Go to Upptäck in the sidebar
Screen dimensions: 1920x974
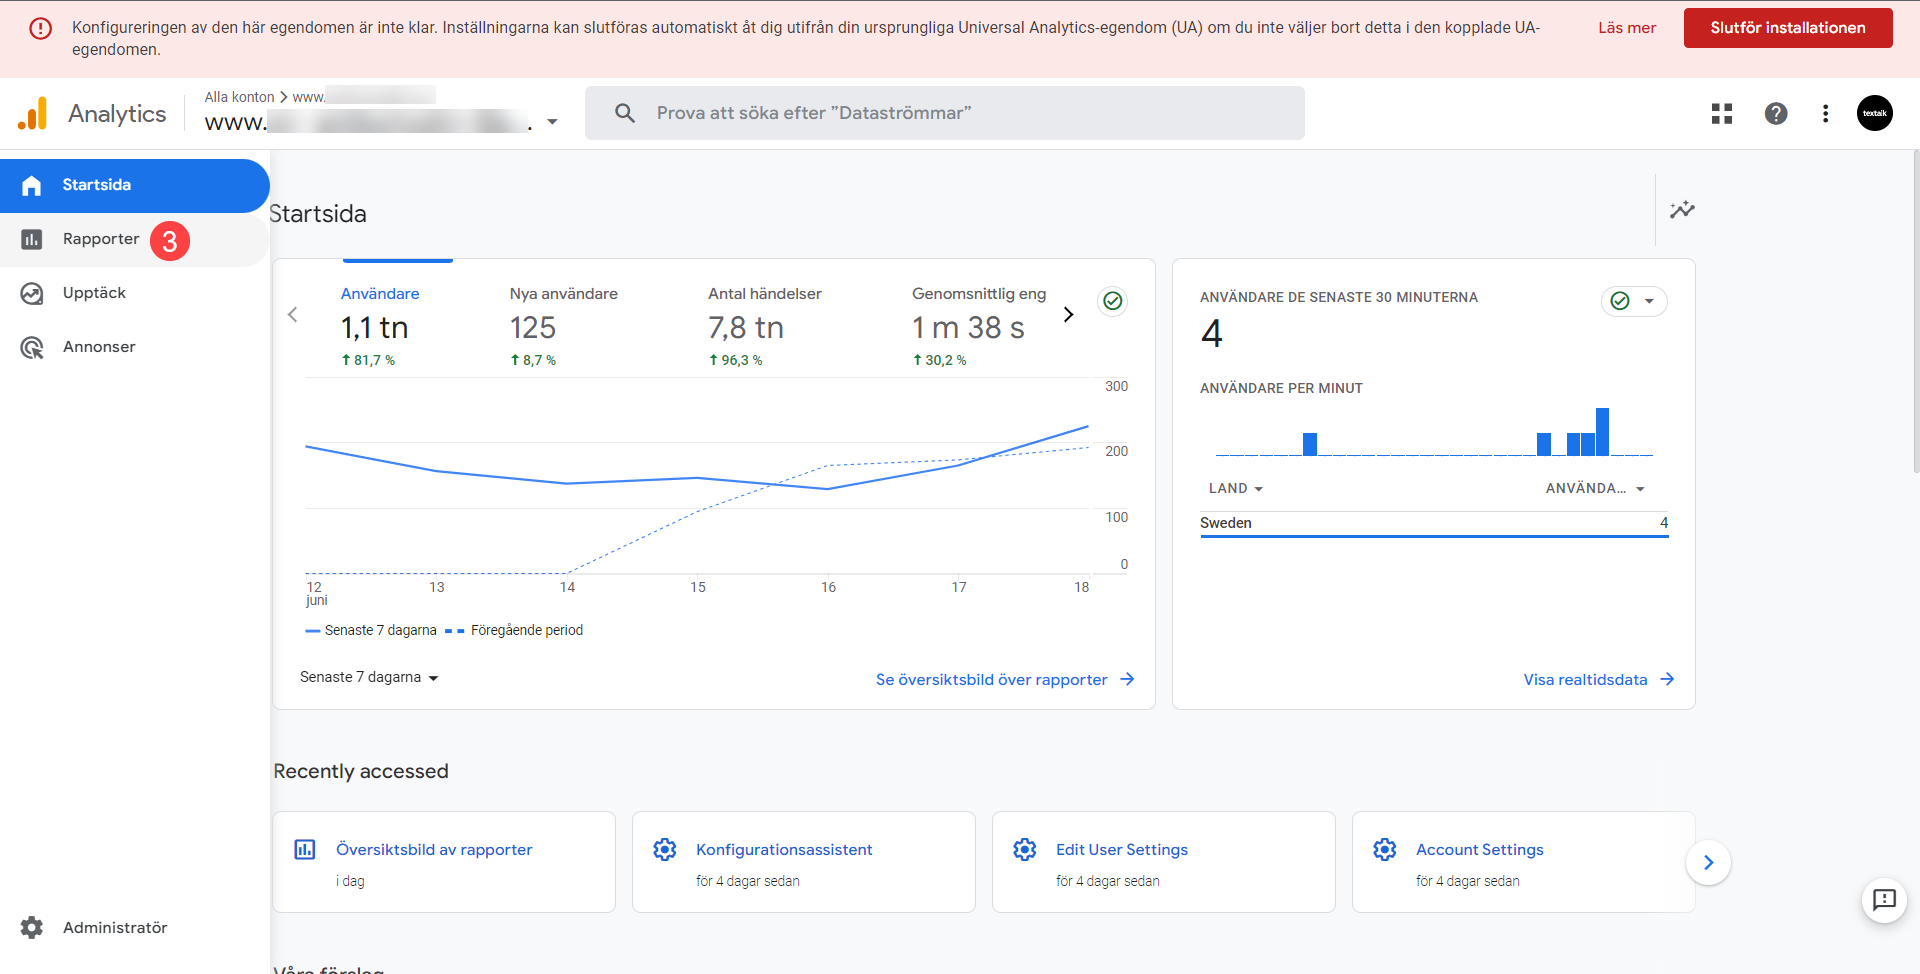pos(94,293)
